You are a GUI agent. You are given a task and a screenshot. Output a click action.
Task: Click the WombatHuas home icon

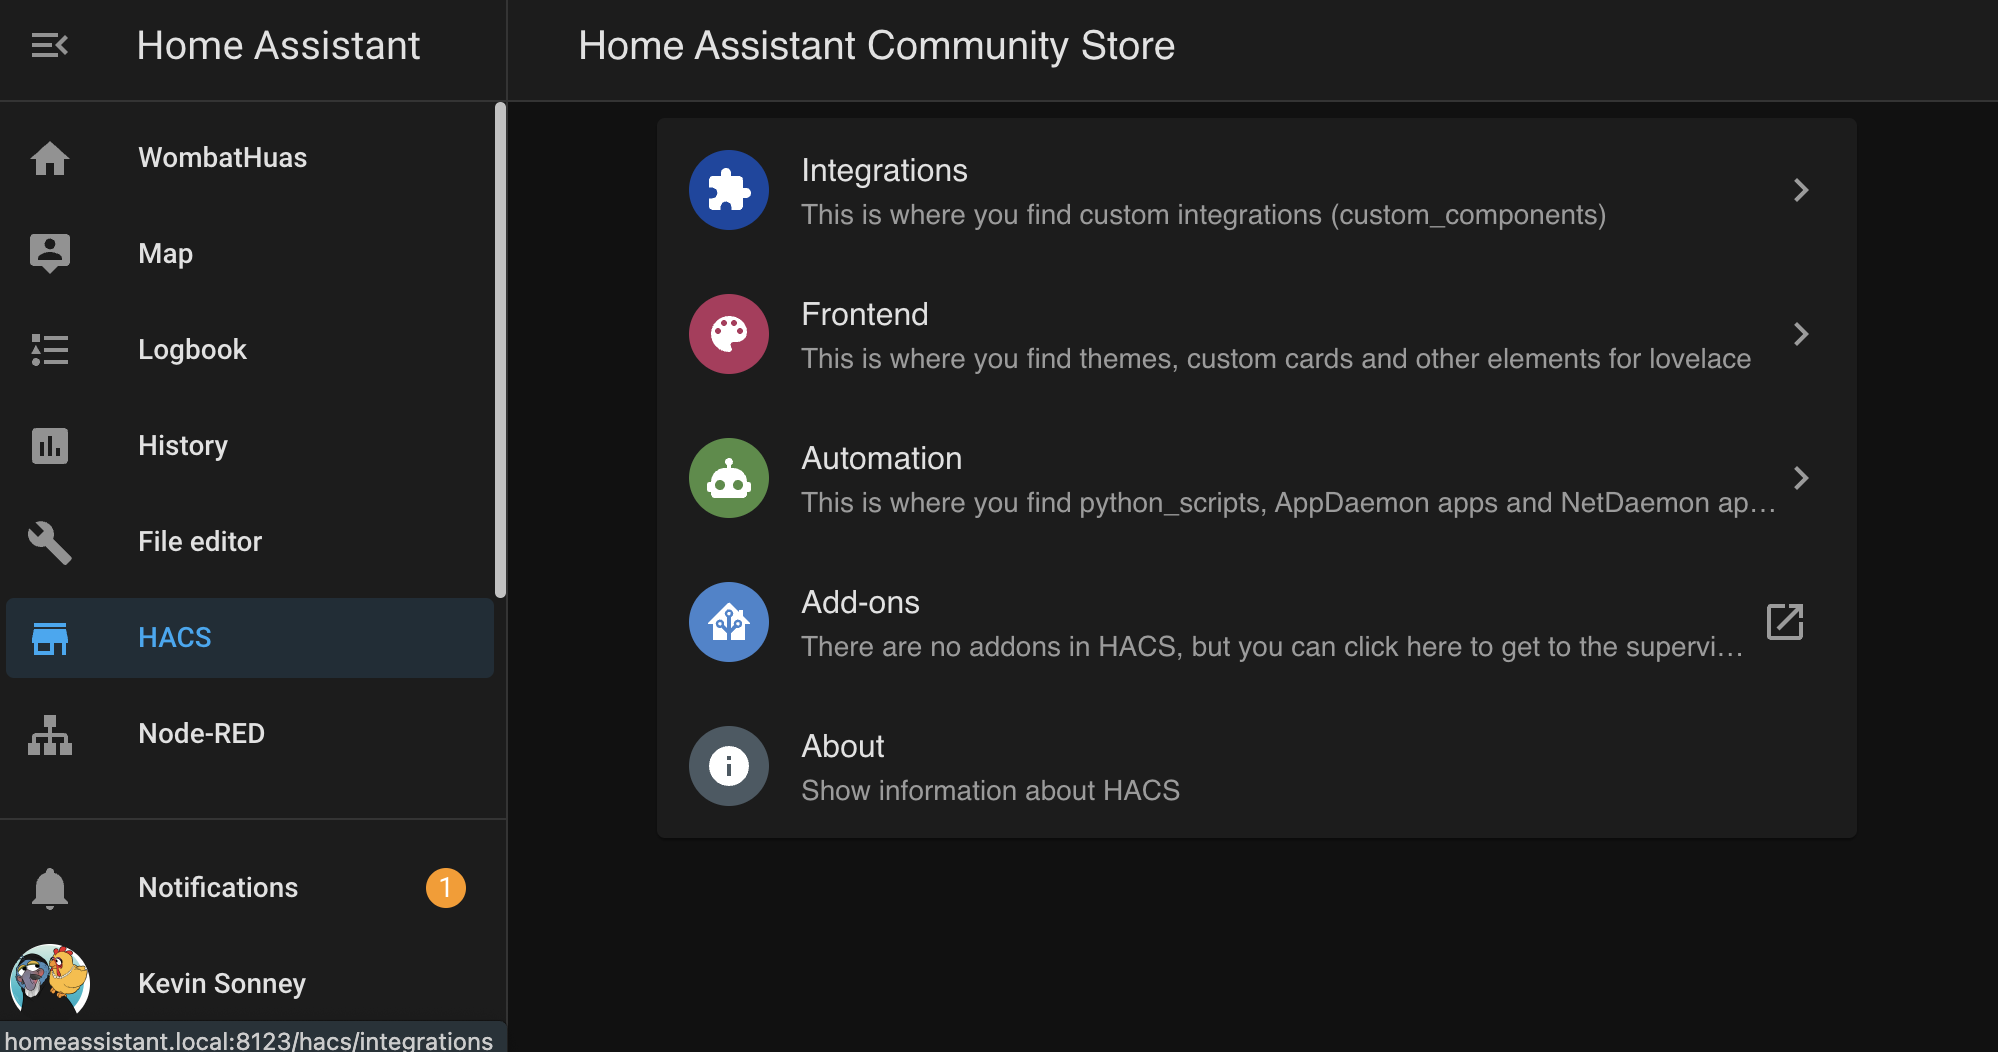point(50,158)
